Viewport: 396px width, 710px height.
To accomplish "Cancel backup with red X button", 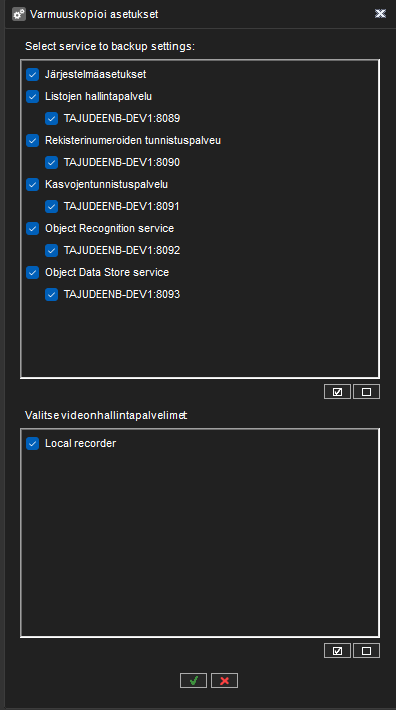I will 224,681.
